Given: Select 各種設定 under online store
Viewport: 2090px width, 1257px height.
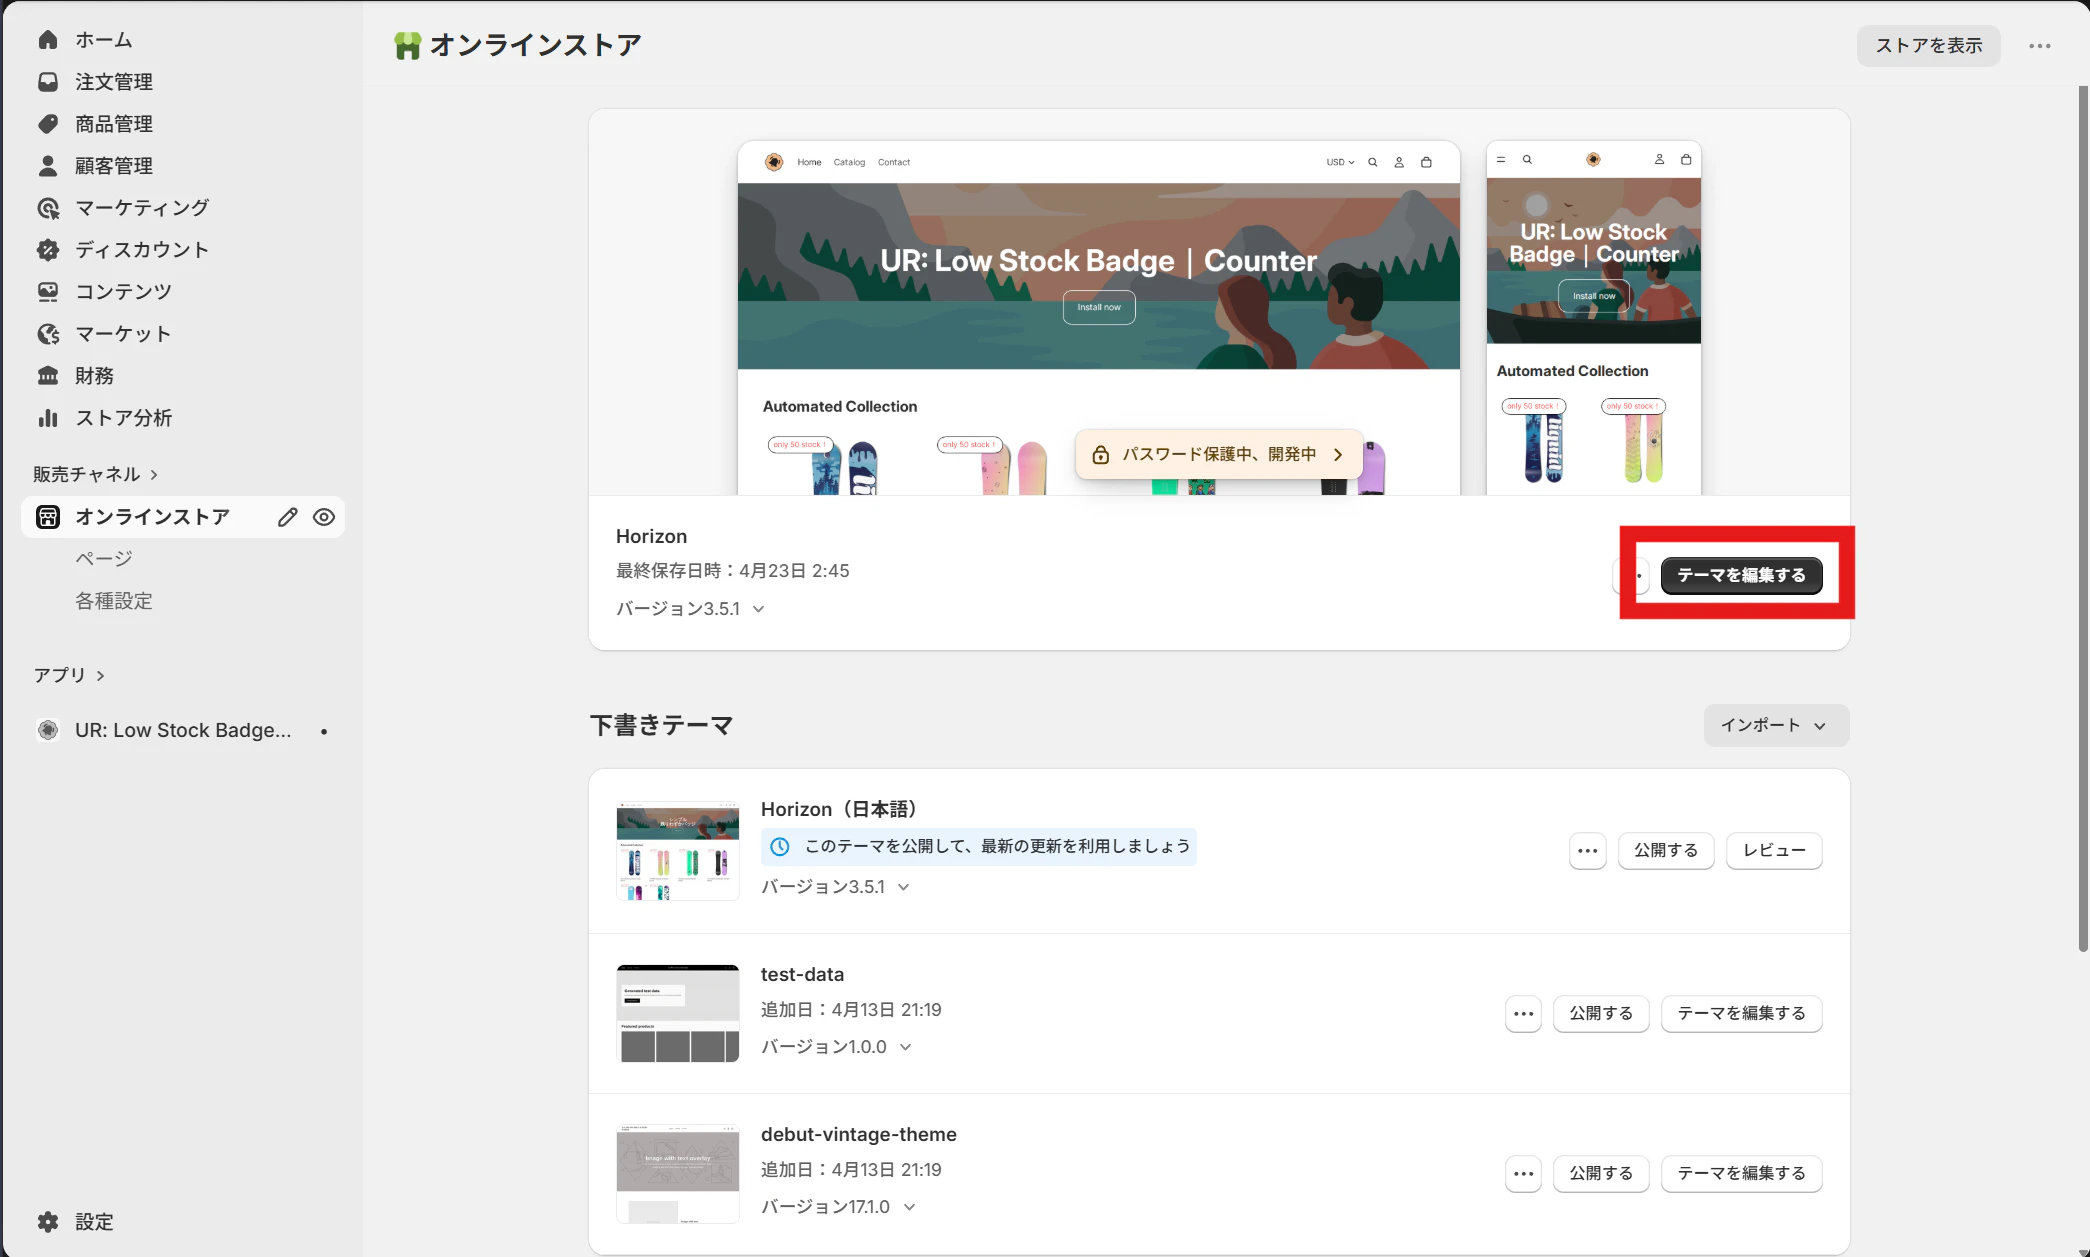Looking at the screenshot, I should tap(114, 601).
